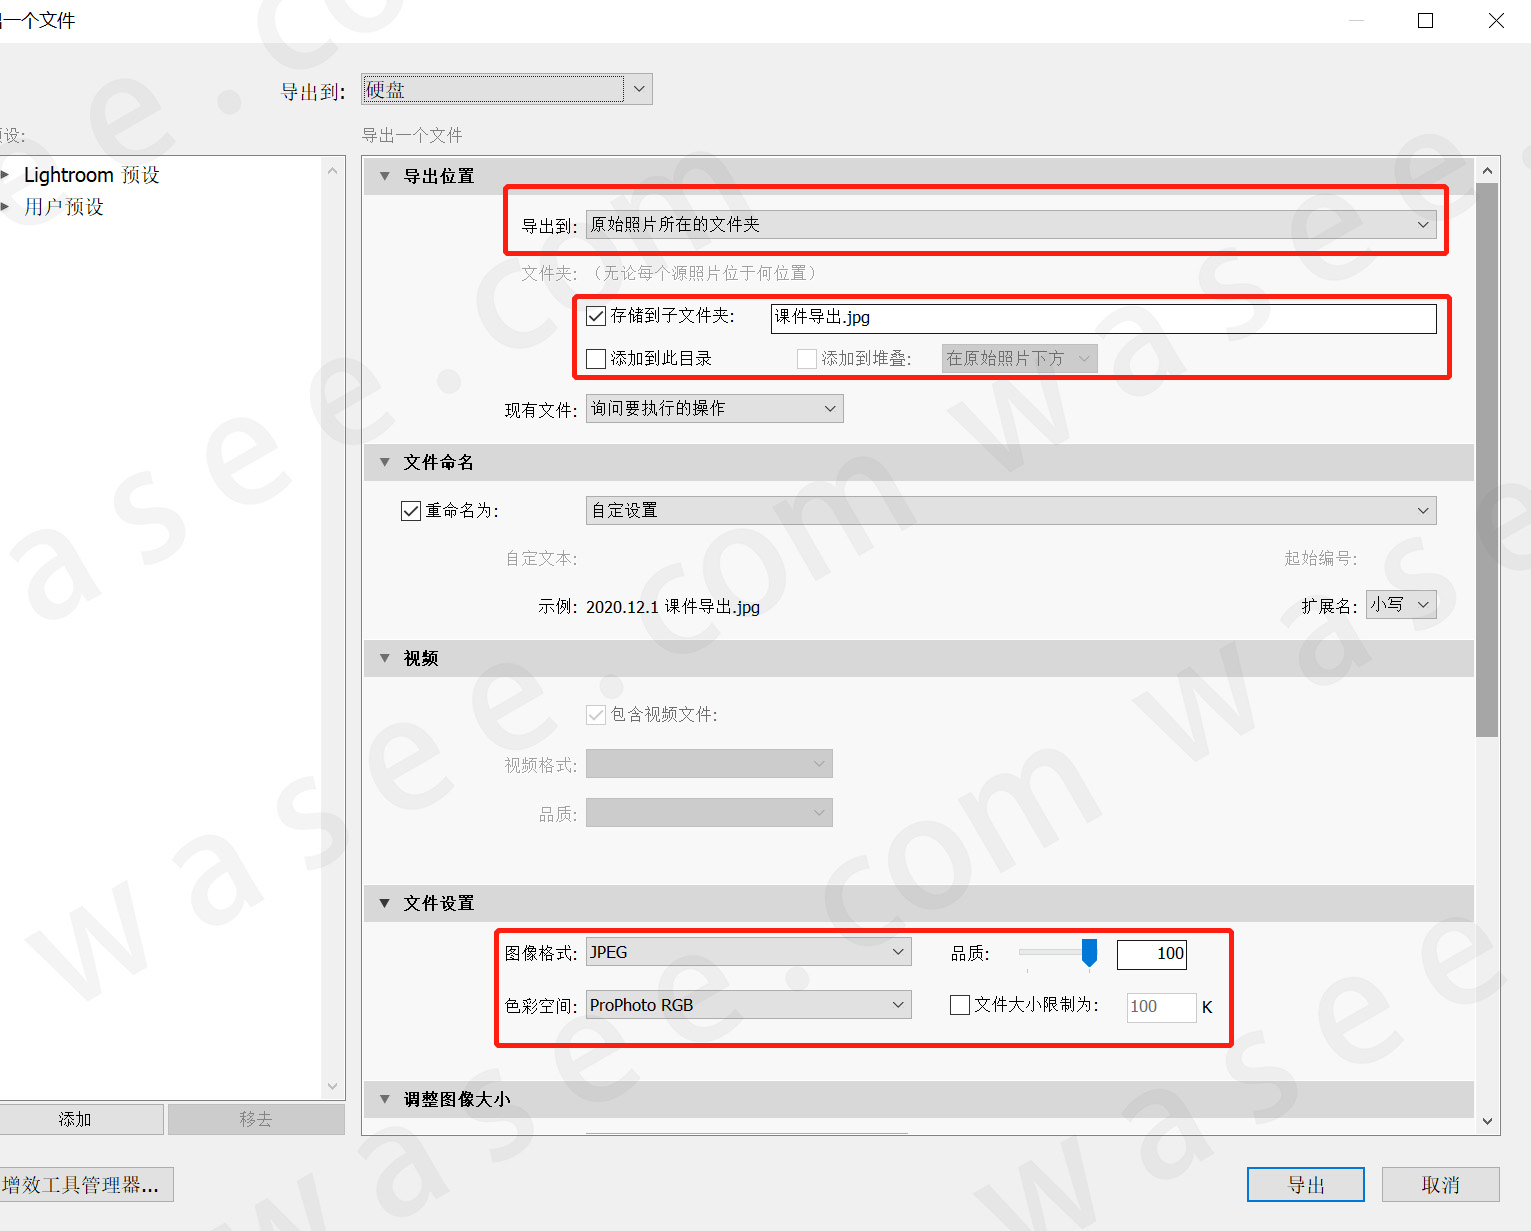Open the video 品质 dropdown
The width and height of the screenshot is (1531, 1231).
click(x=709, y=813)
